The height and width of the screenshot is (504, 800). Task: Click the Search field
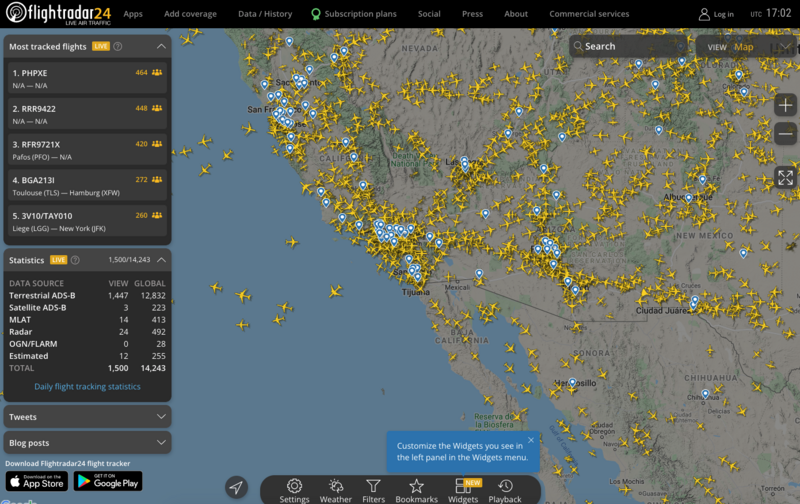click(628, 46)
